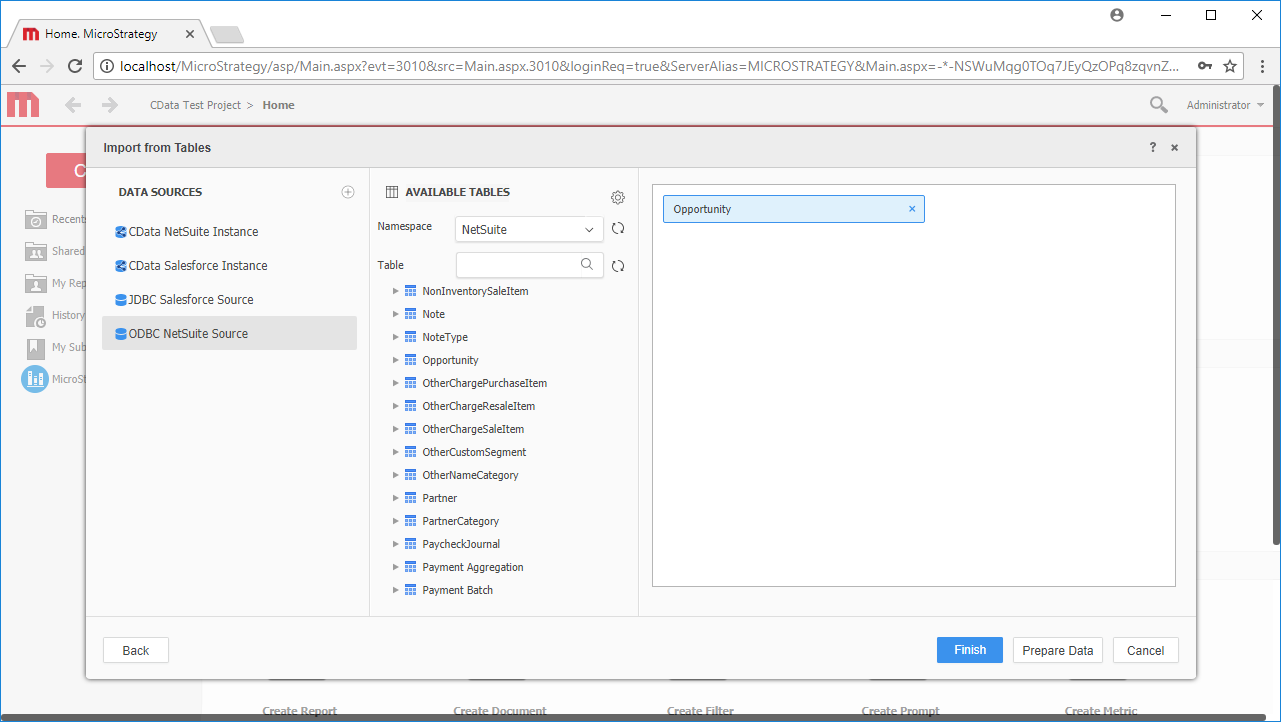The image size is (1281, 722).
Task: Open Shared Reports from the sidebar icon
Action: [x=36, y=251]
